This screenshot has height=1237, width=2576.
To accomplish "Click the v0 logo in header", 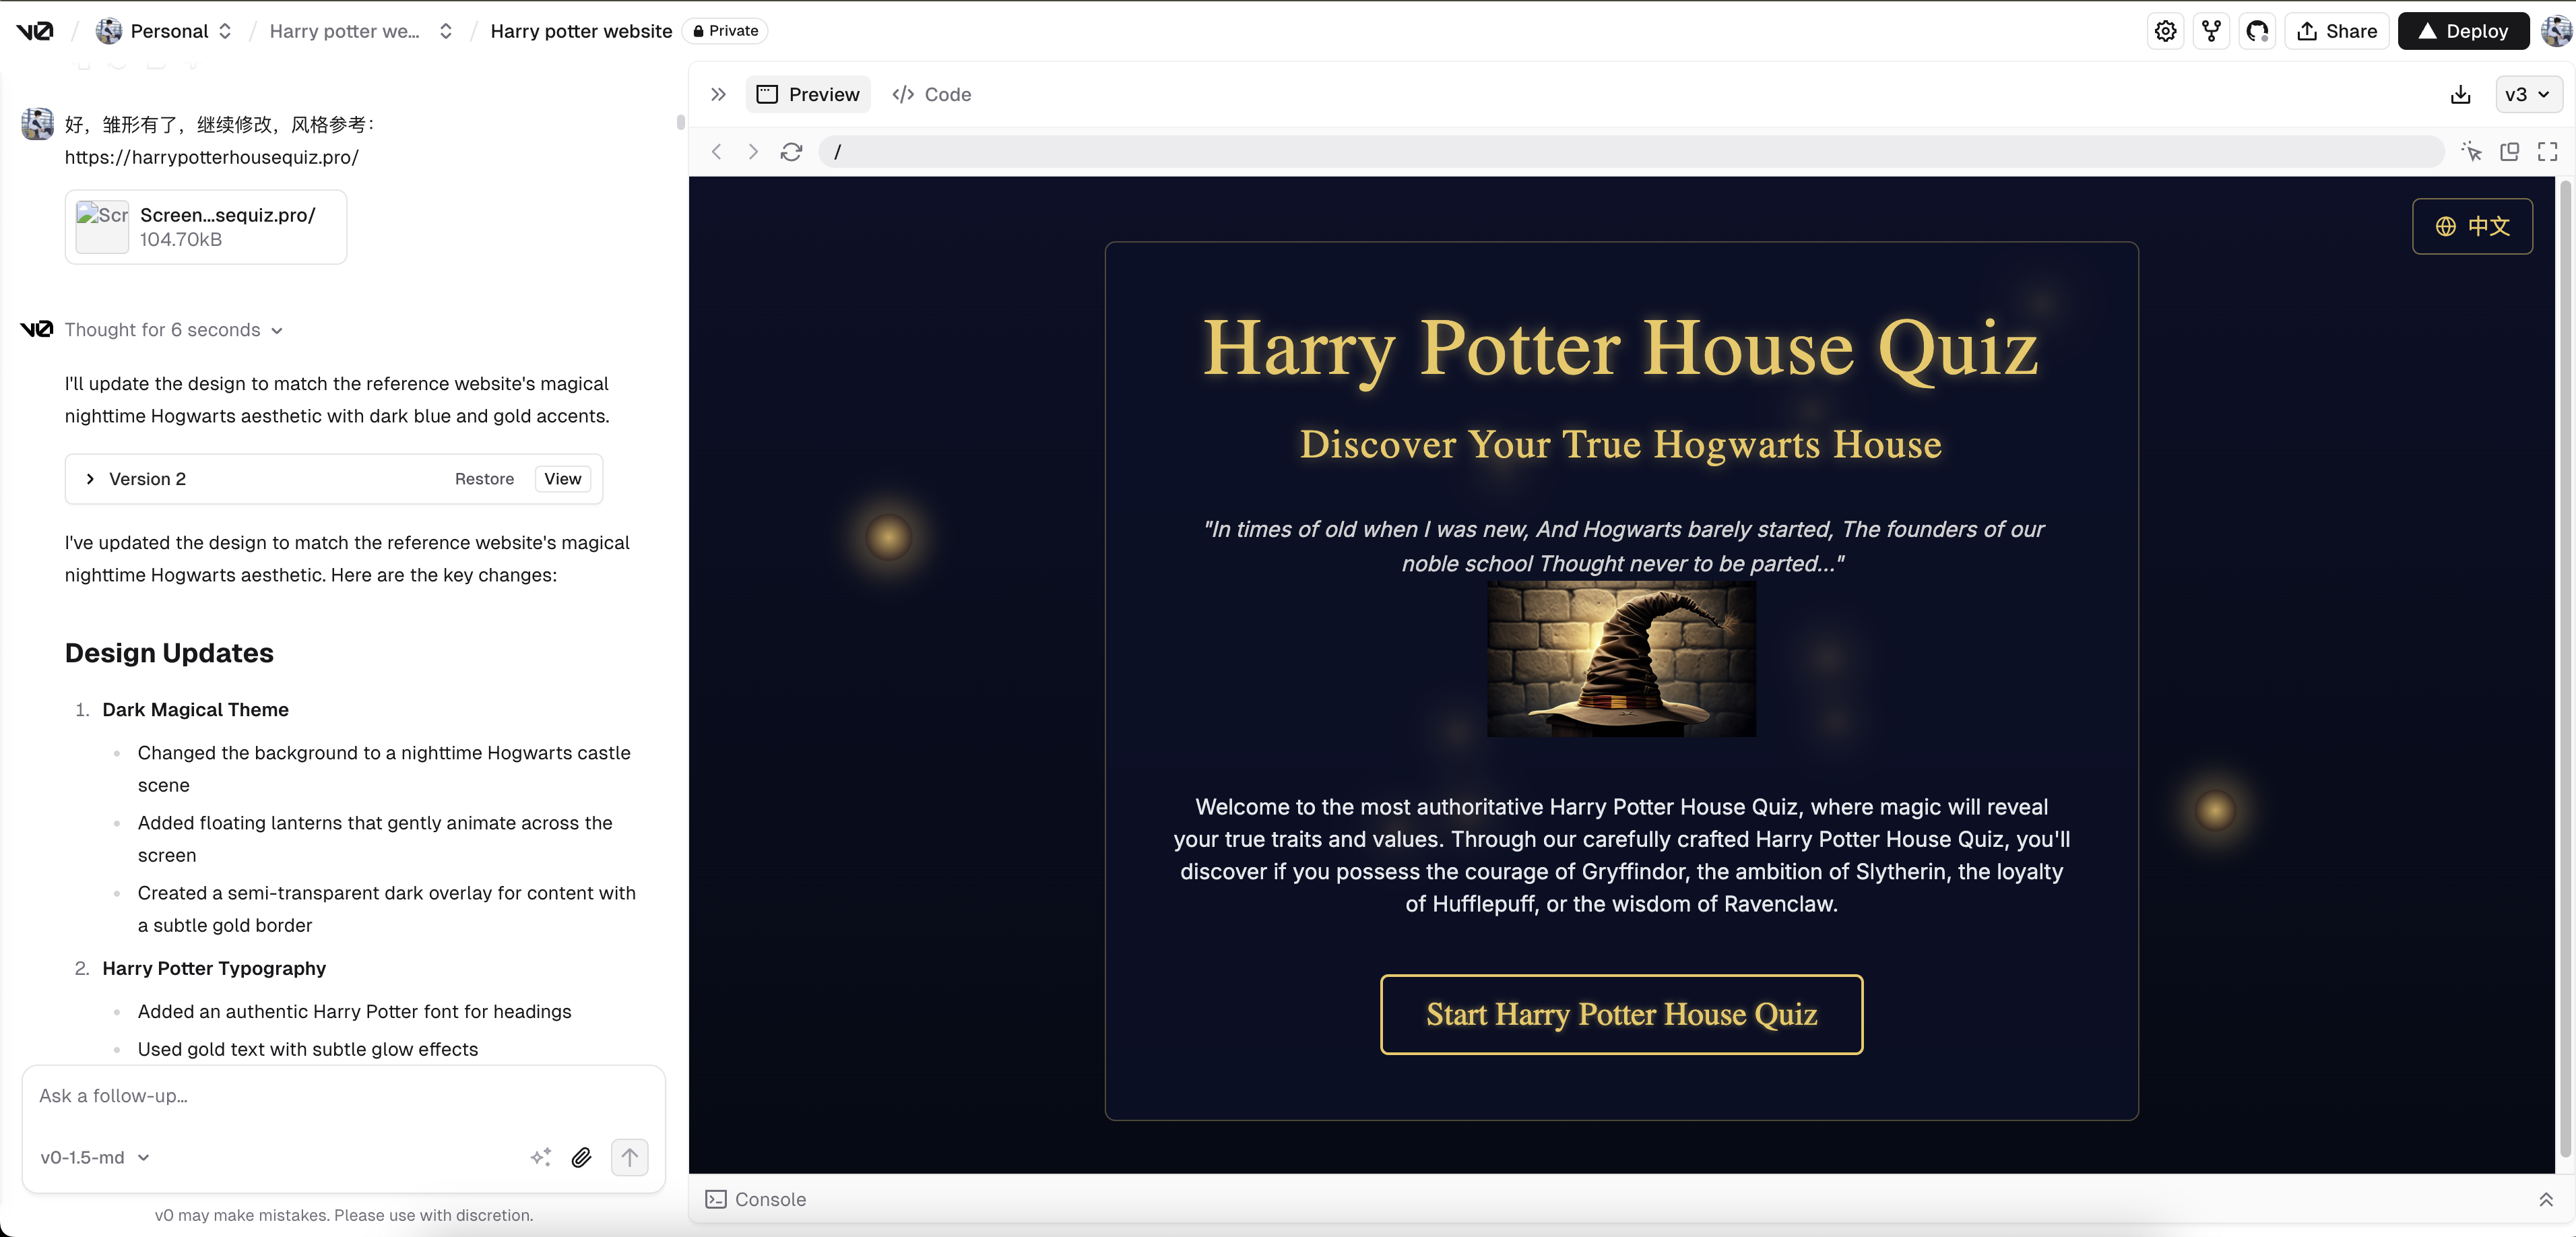I will (x=35, y=31).
